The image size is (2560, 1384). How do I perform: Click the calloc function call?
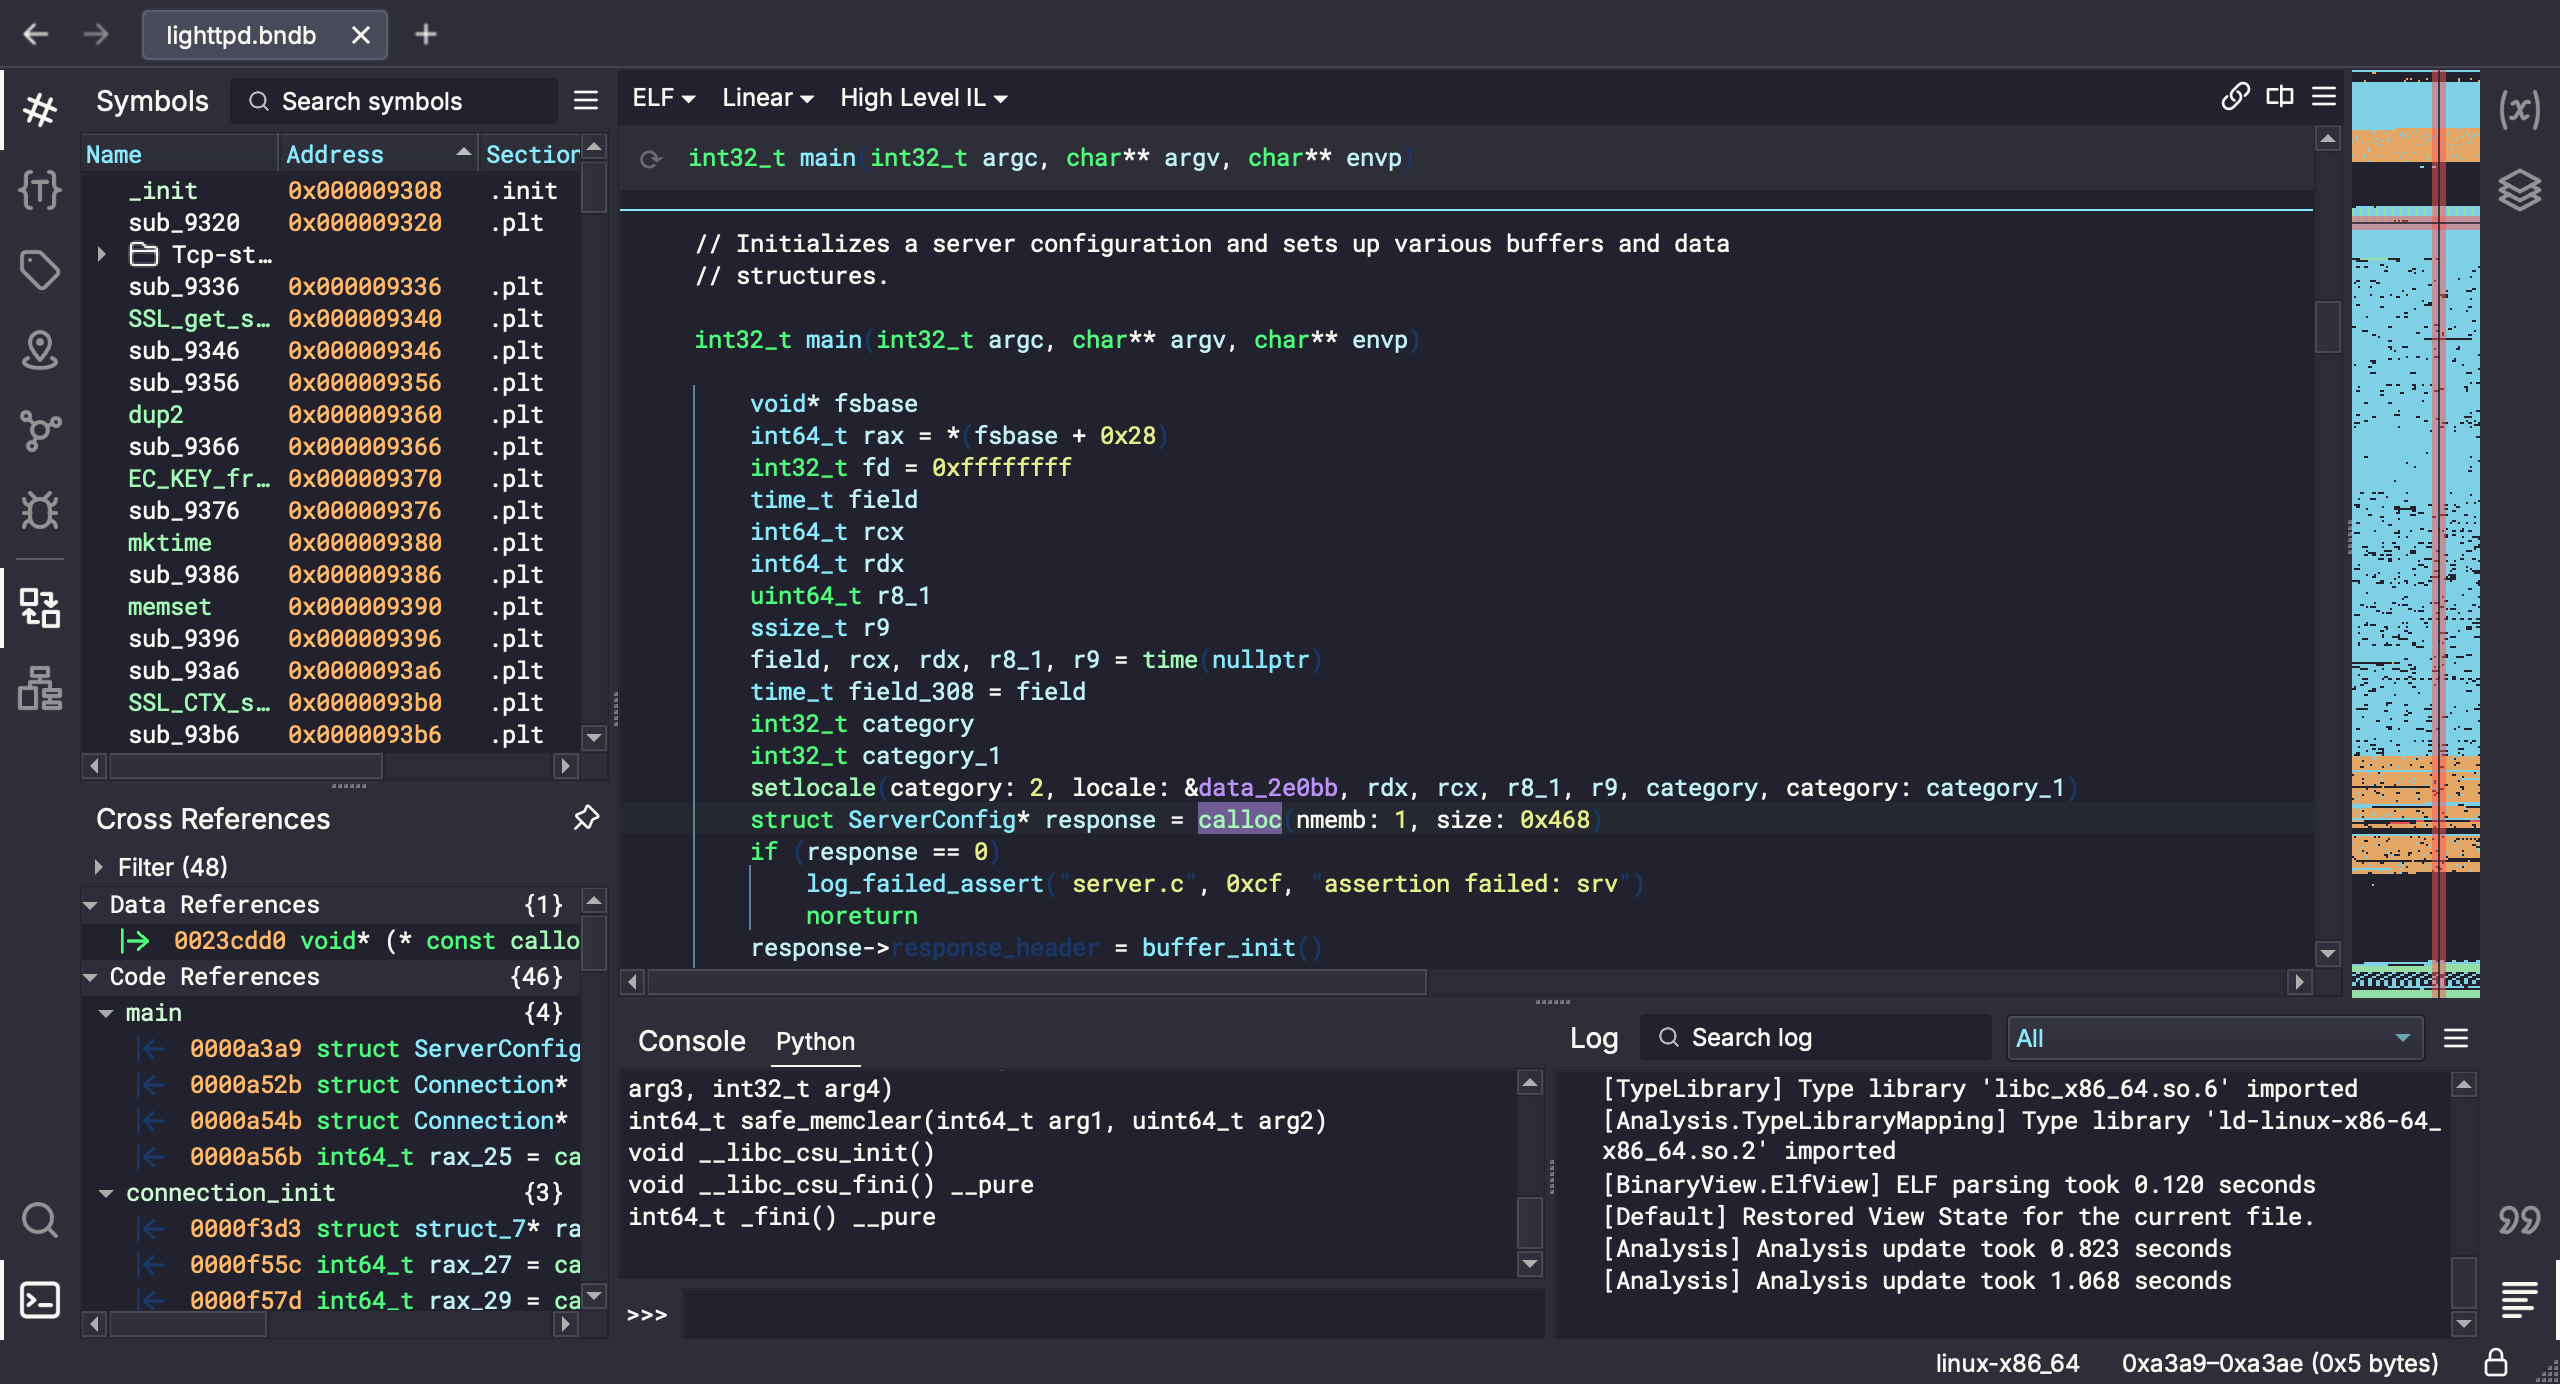1239,820
